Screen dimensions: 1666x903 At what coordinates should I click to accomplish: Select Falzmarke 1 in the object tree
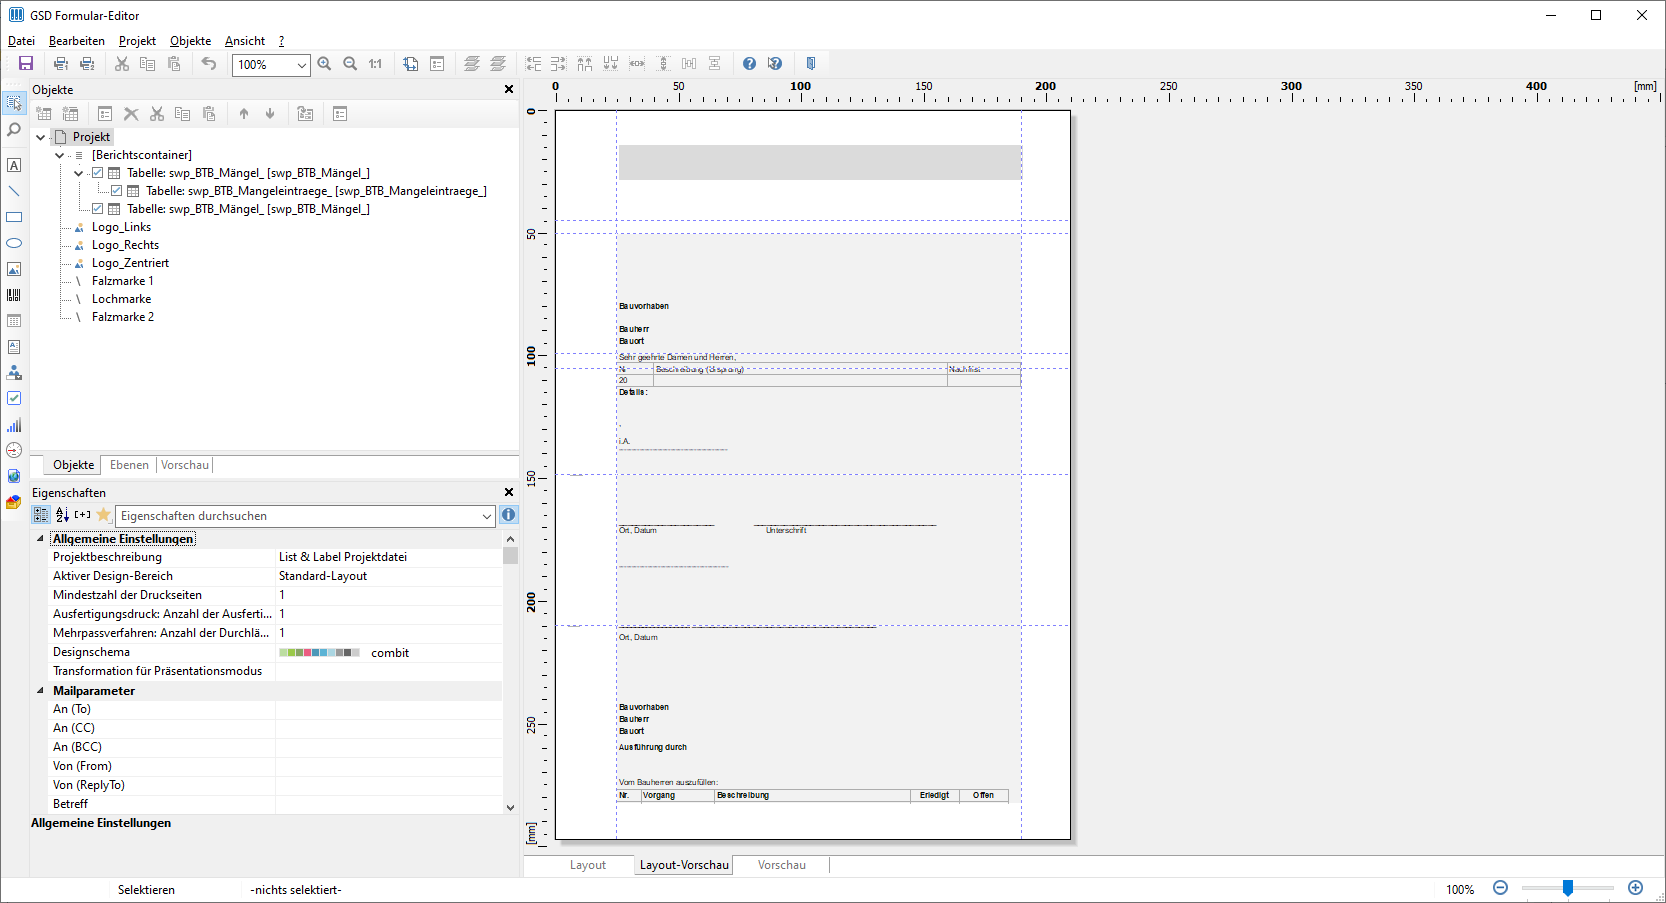coord(122,281)
